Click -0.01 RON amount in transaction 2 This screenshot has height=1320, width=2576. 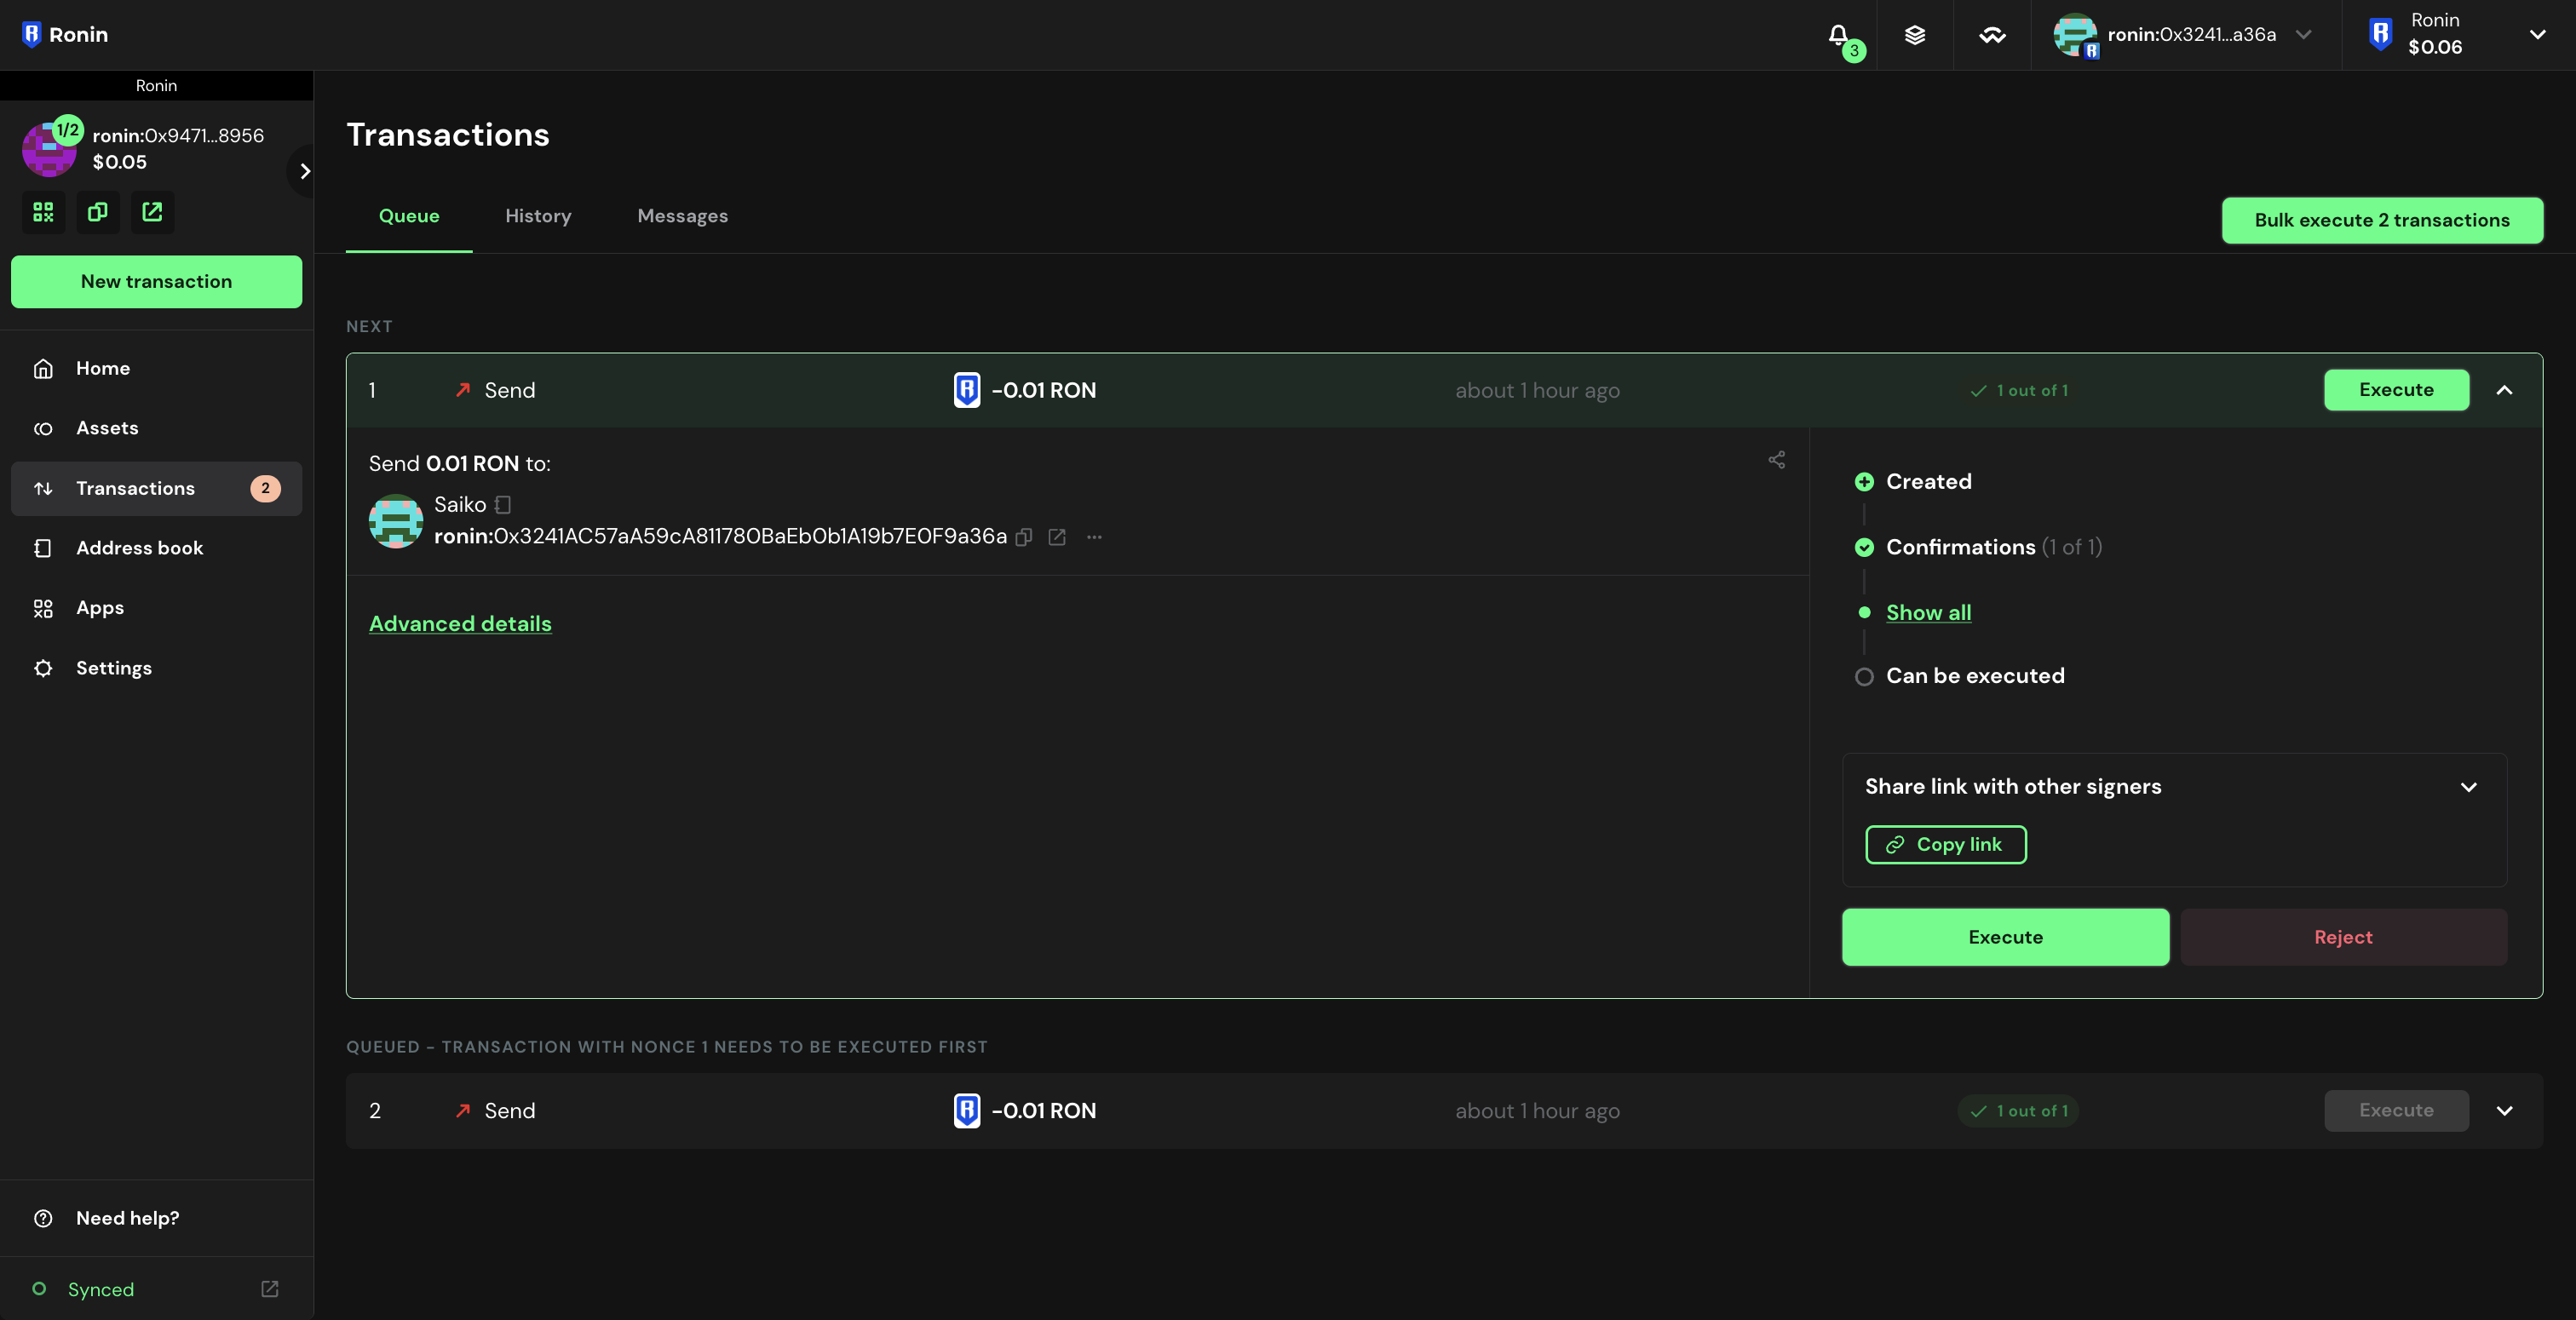(1043, 1111)
